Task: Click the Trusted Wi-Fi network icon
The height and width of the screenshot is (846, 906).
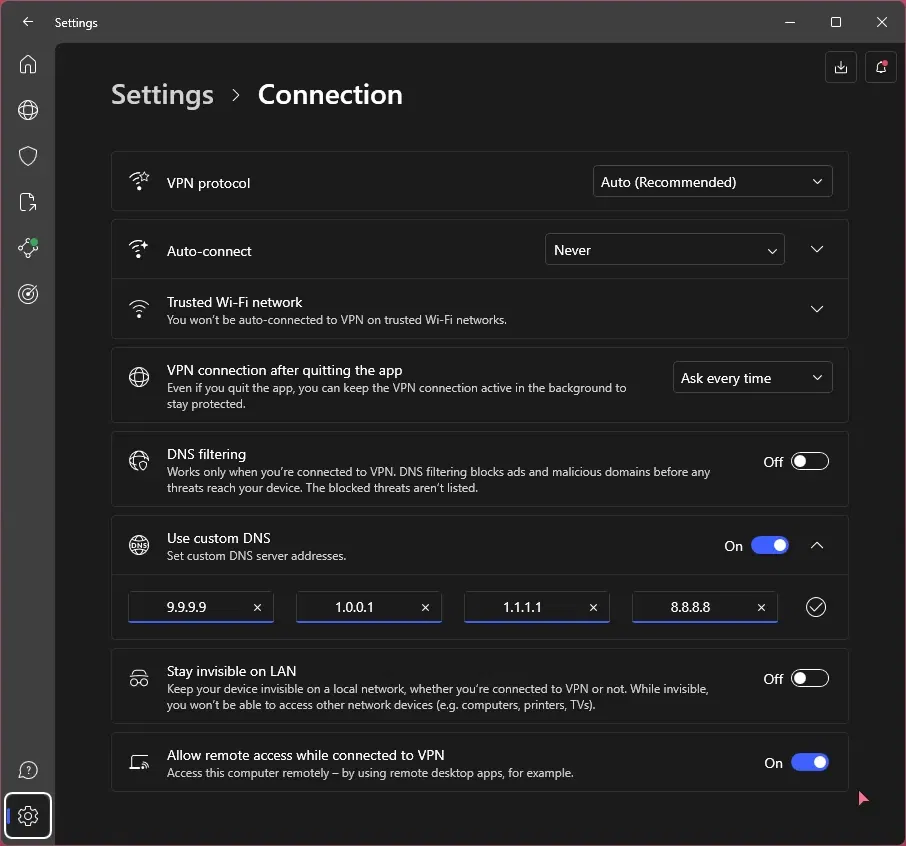Action: click(139, 309)
